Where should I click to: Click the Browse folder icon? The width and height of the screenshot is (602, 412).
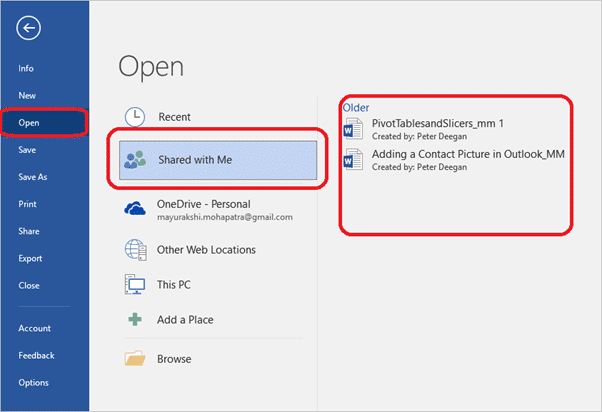click(135, 358)
